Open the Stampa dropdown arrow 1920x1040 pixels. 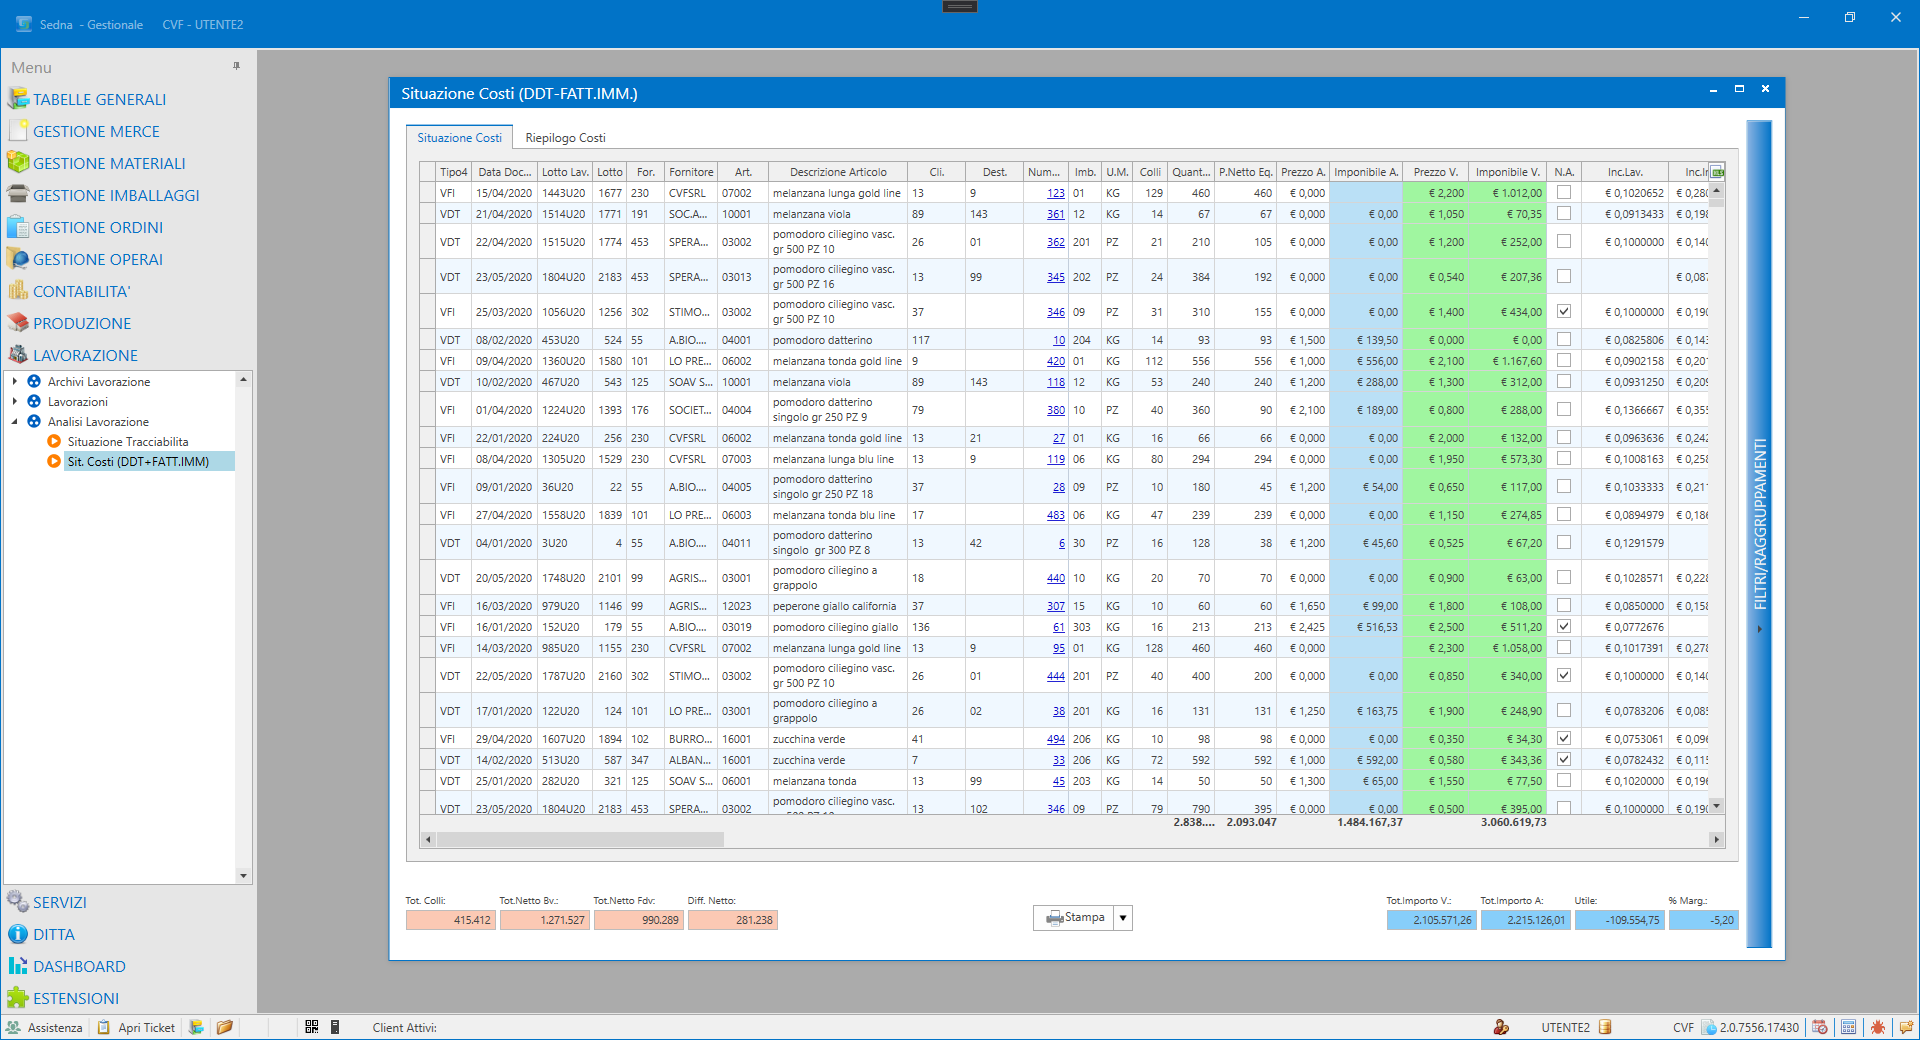click(1123, 917)
